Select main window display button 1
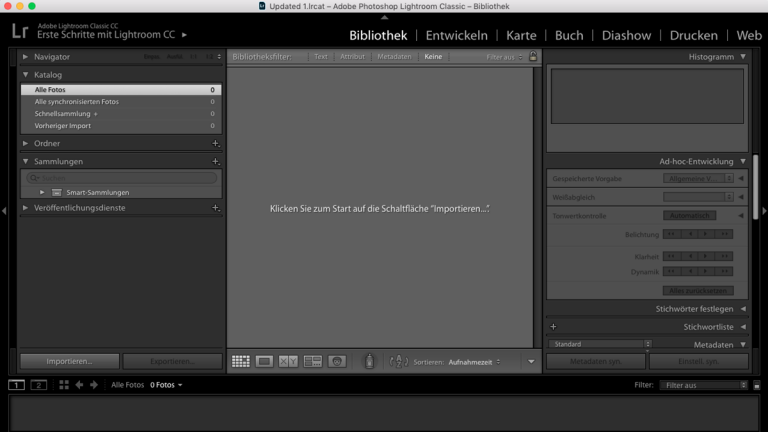768x432 pixels. pyautogui.click(x=16, y=385)
